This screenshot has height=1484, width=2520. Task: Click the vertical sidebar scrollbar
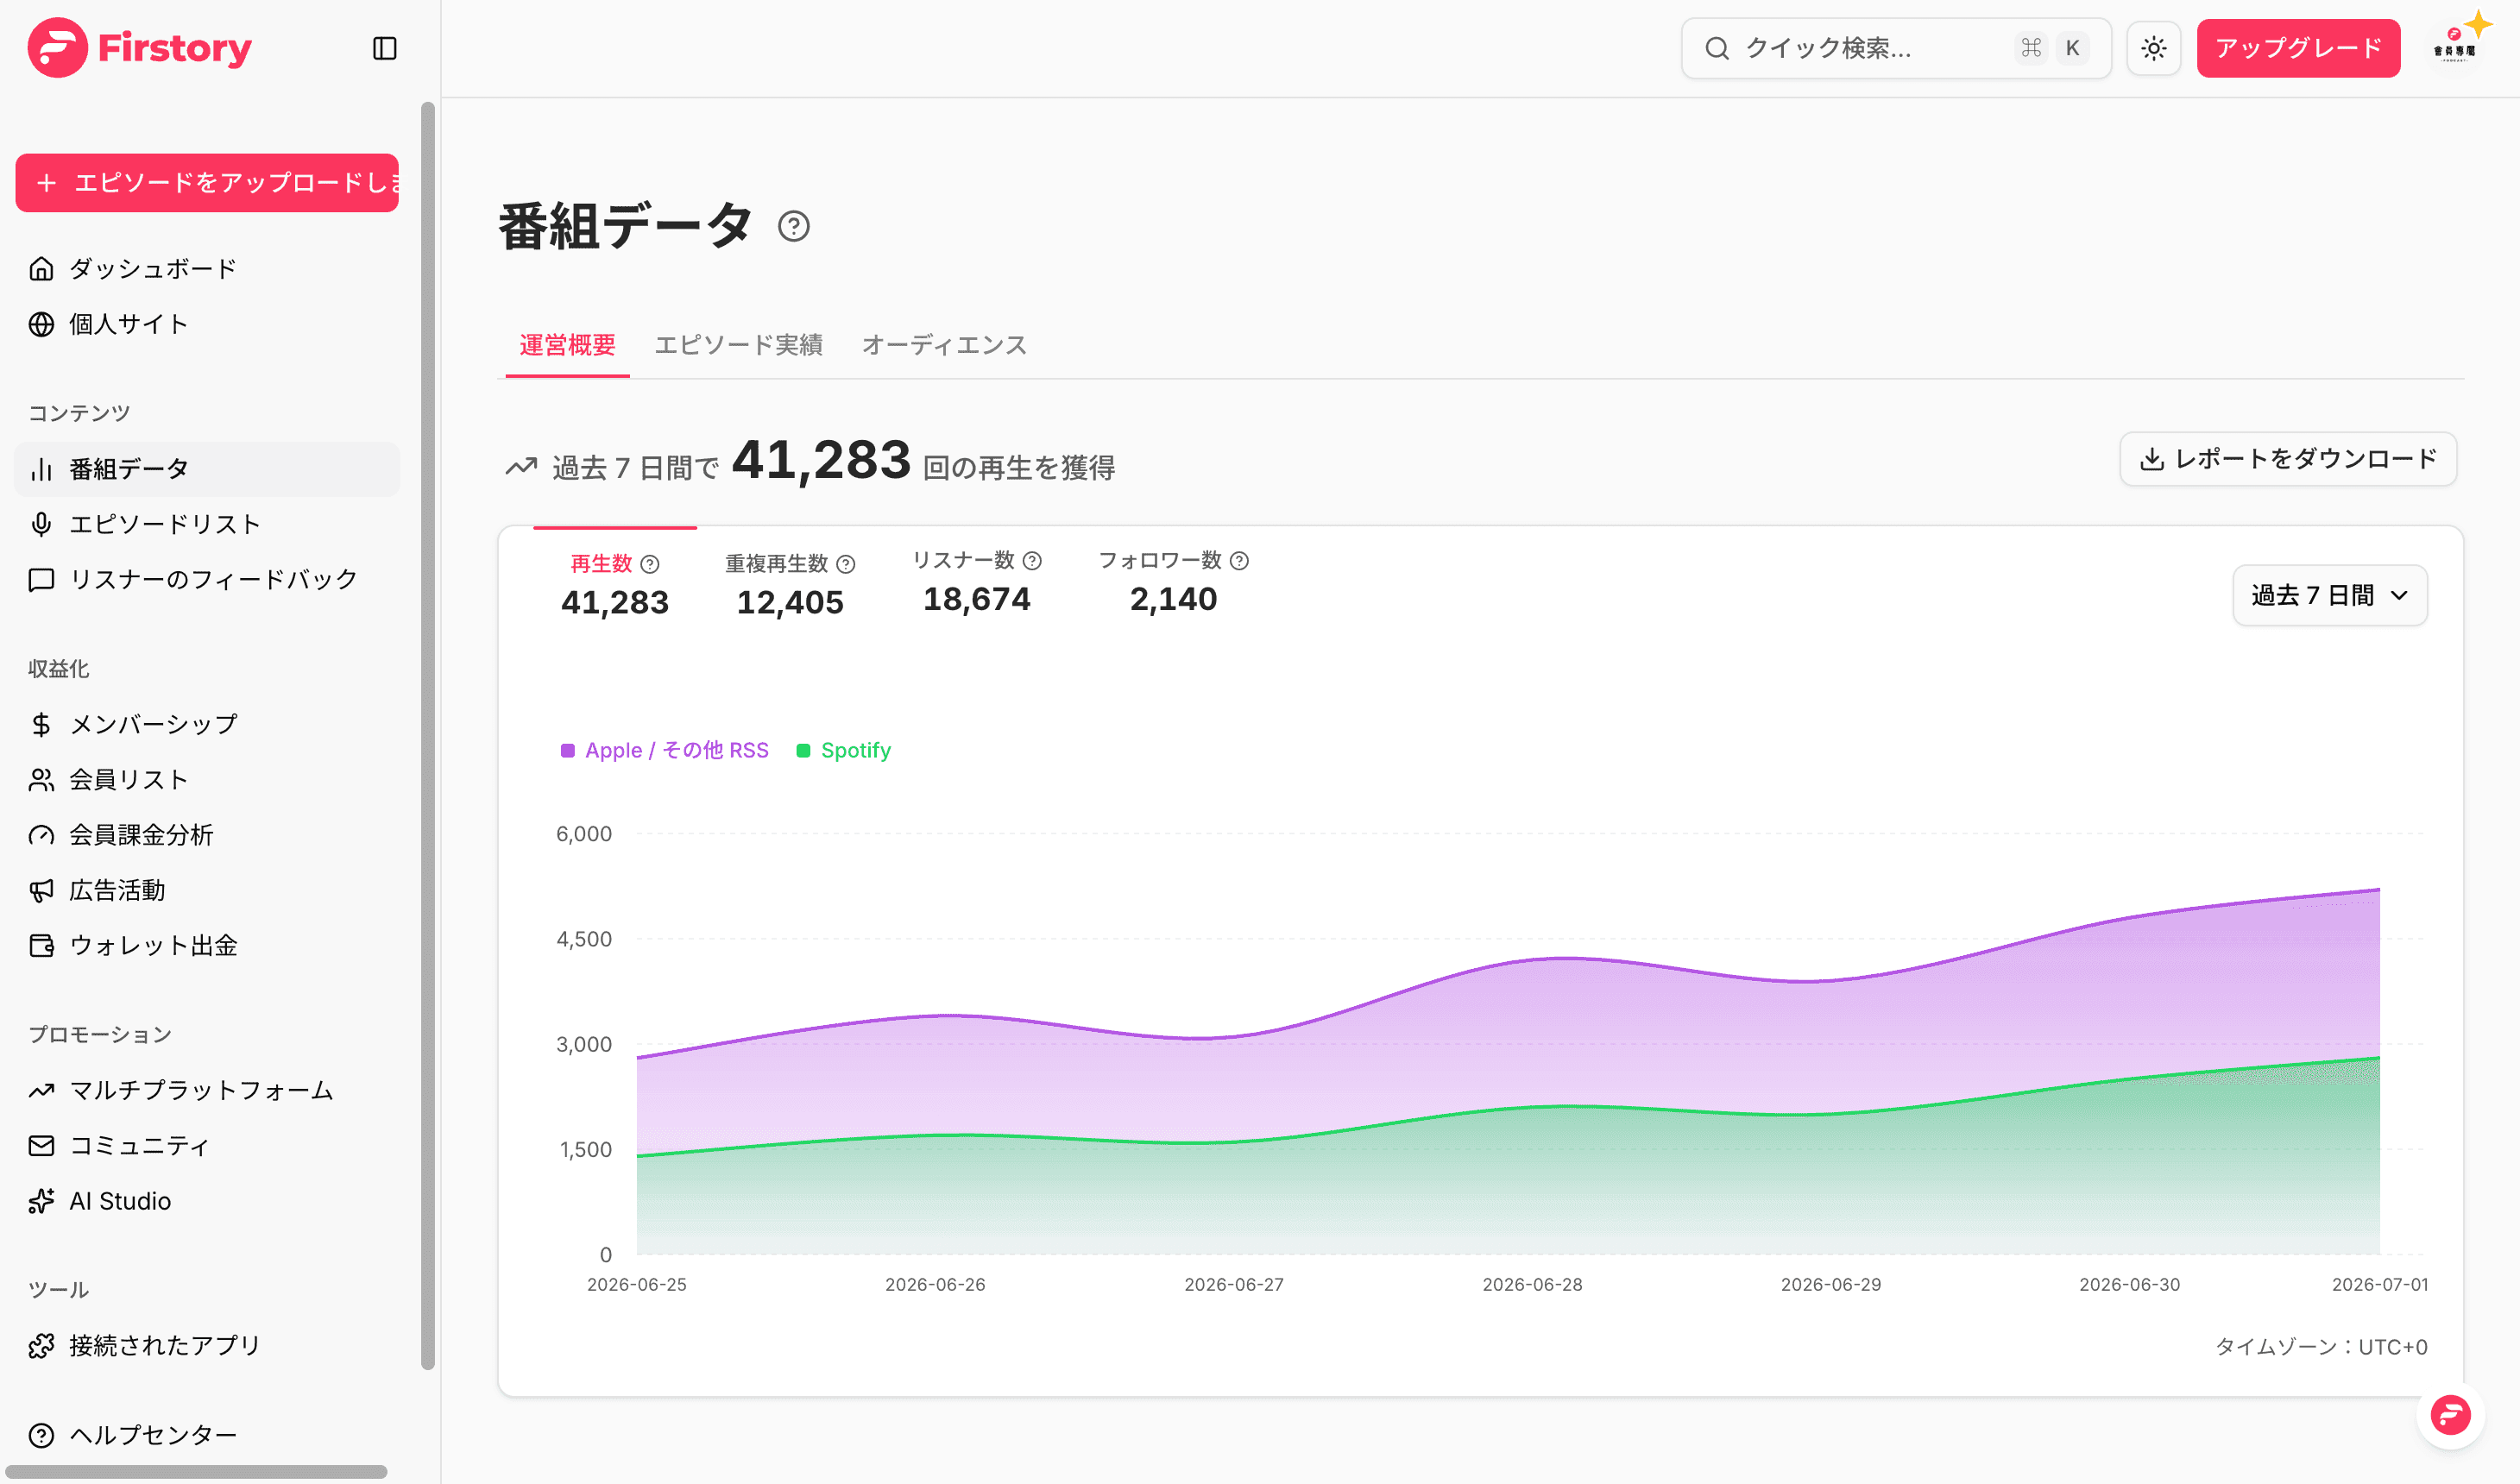click(428, 735)
